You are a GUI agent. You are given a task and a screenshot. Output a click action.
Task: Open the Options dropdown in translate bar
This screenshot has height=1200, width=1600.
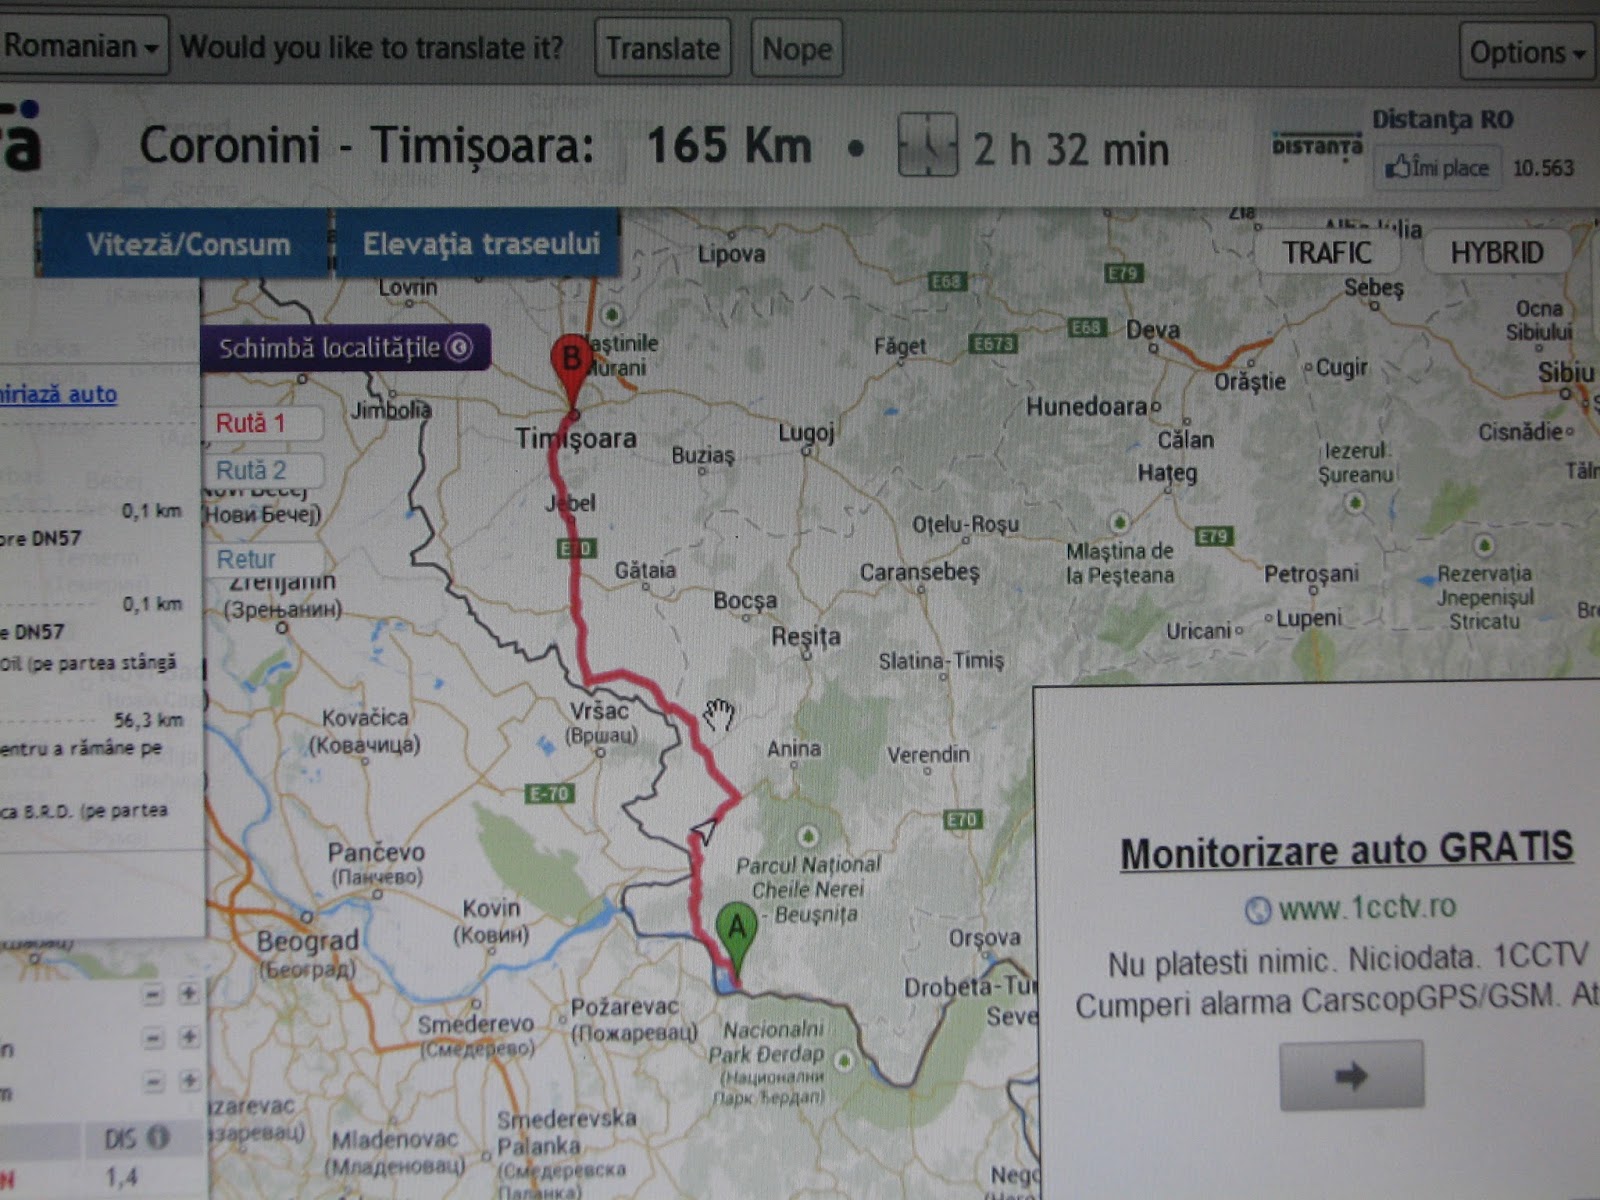(x=1527, y=52)
